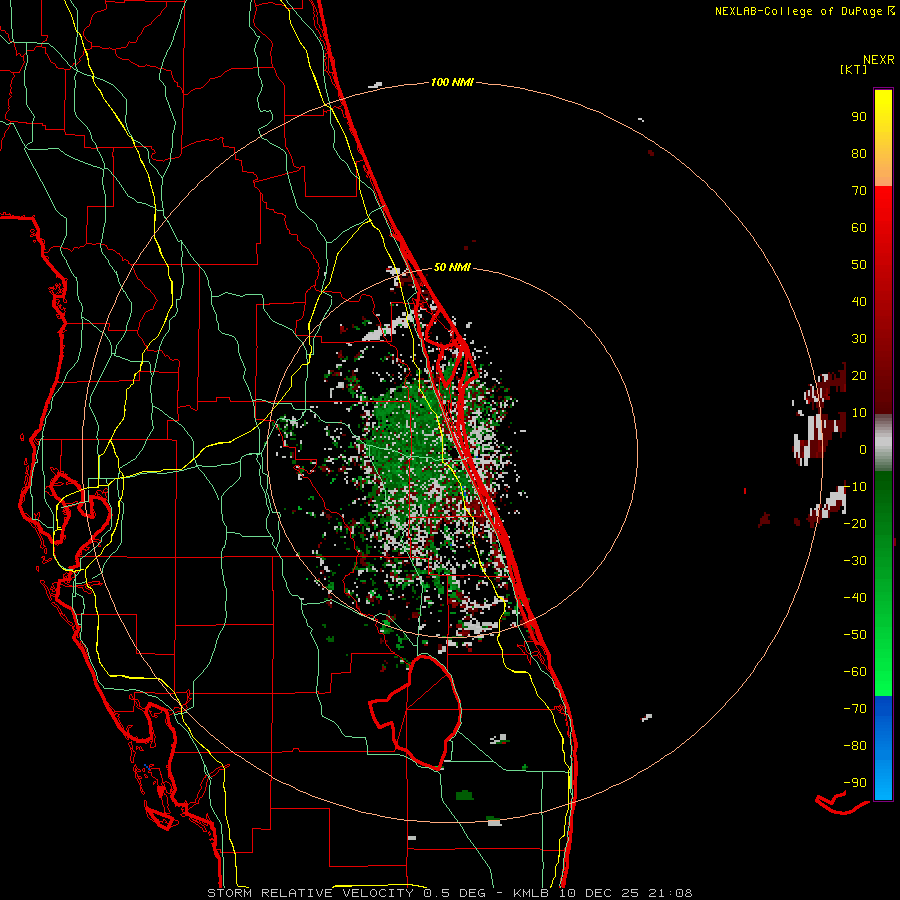
Task: Click the Lake Okeechobee outline on map
Action: point(415,712)
